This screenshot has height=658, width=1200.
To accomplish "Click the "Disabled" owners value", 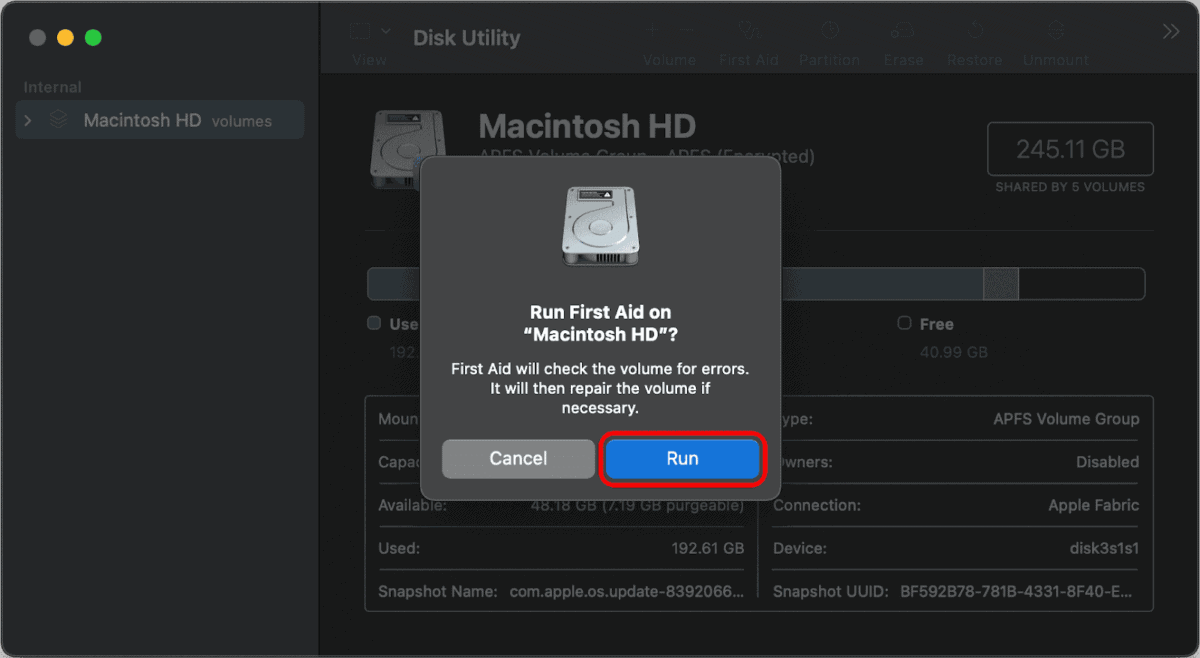I will tap(1107, 462).
